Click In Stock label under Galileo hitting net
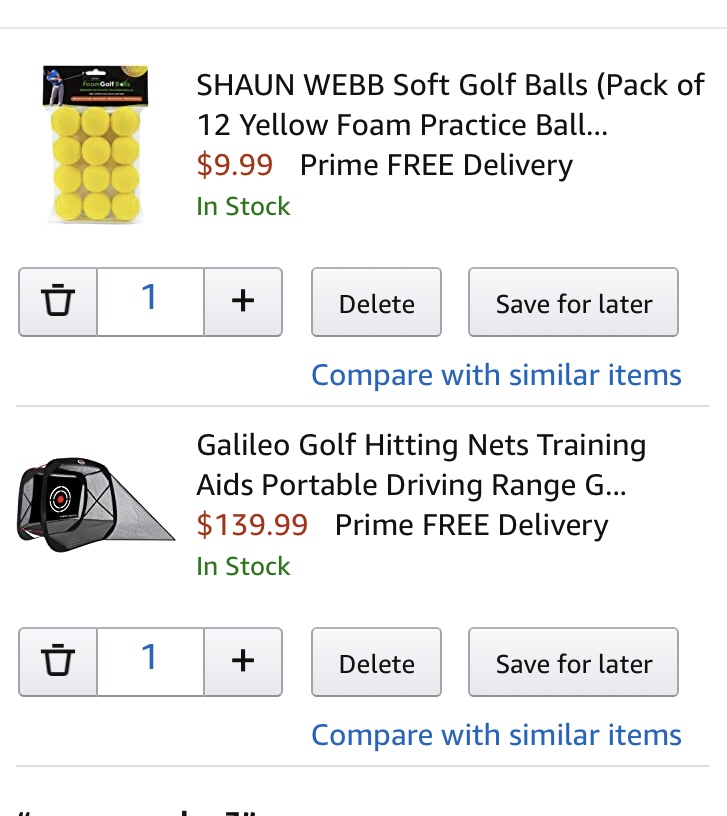 (243, 566)
